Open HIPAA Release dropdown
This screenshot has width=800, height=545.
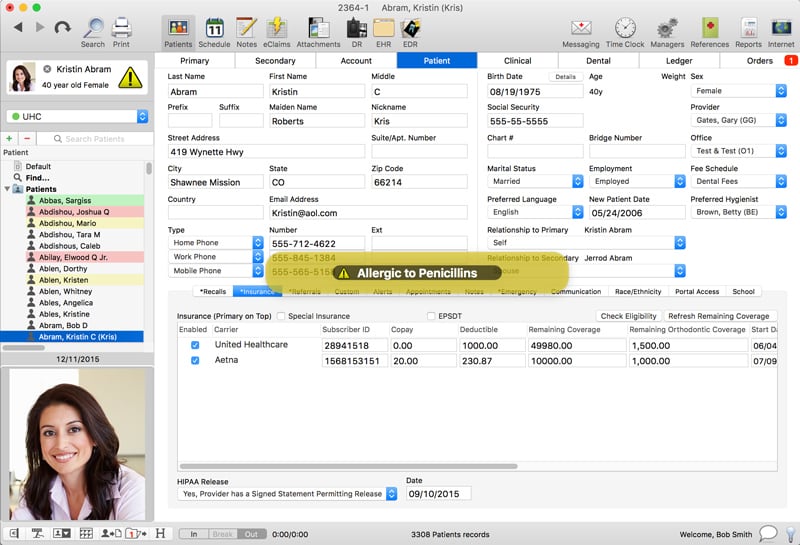[x=287, y=493]
